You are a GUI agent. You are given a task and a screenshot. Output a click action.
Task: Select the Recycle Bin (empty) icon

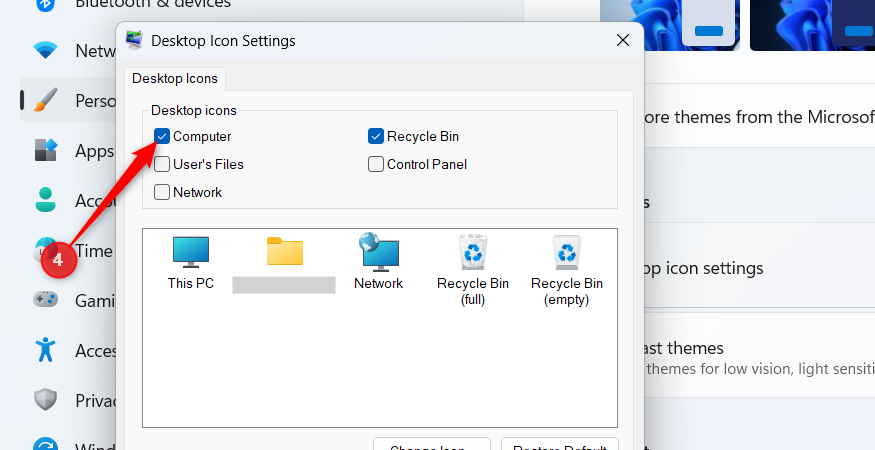coord(566,252)
